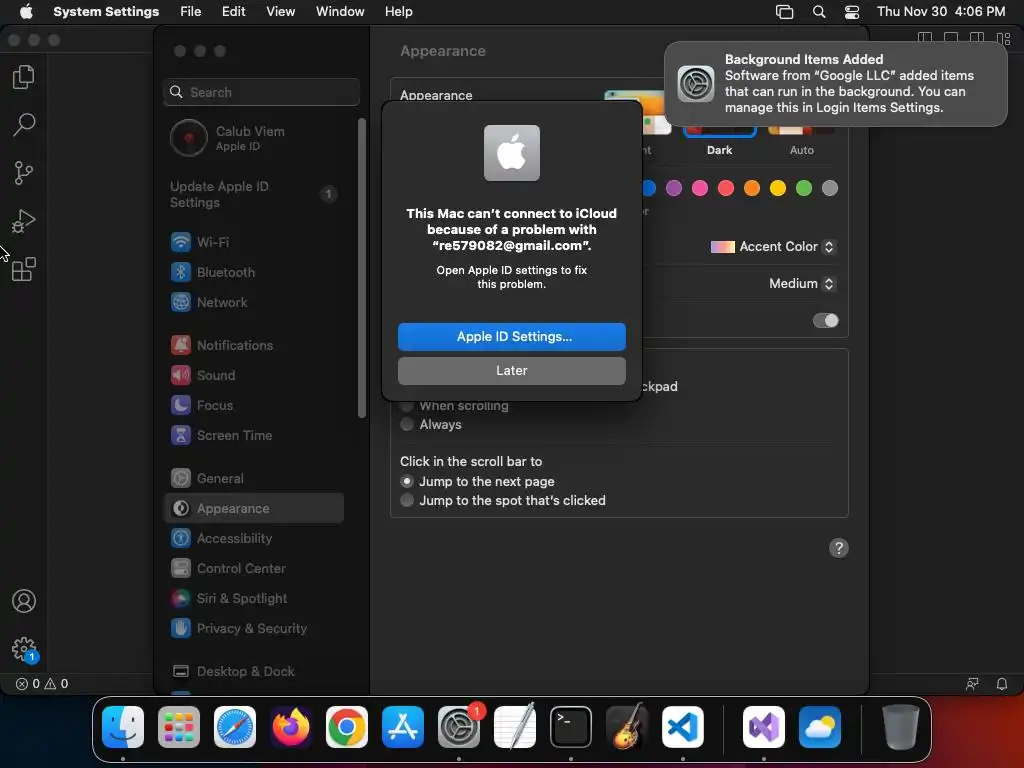
Task: Toggle the switch below Medium dropdown
Action: point(825,321)
